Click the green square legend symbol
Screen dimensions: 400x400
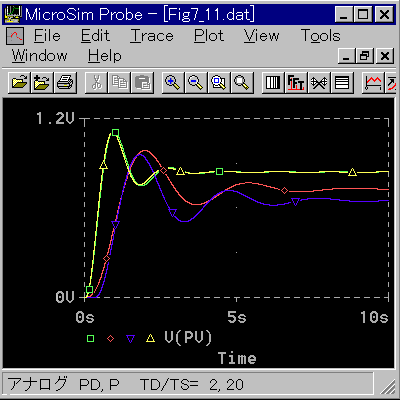(90, 339)
